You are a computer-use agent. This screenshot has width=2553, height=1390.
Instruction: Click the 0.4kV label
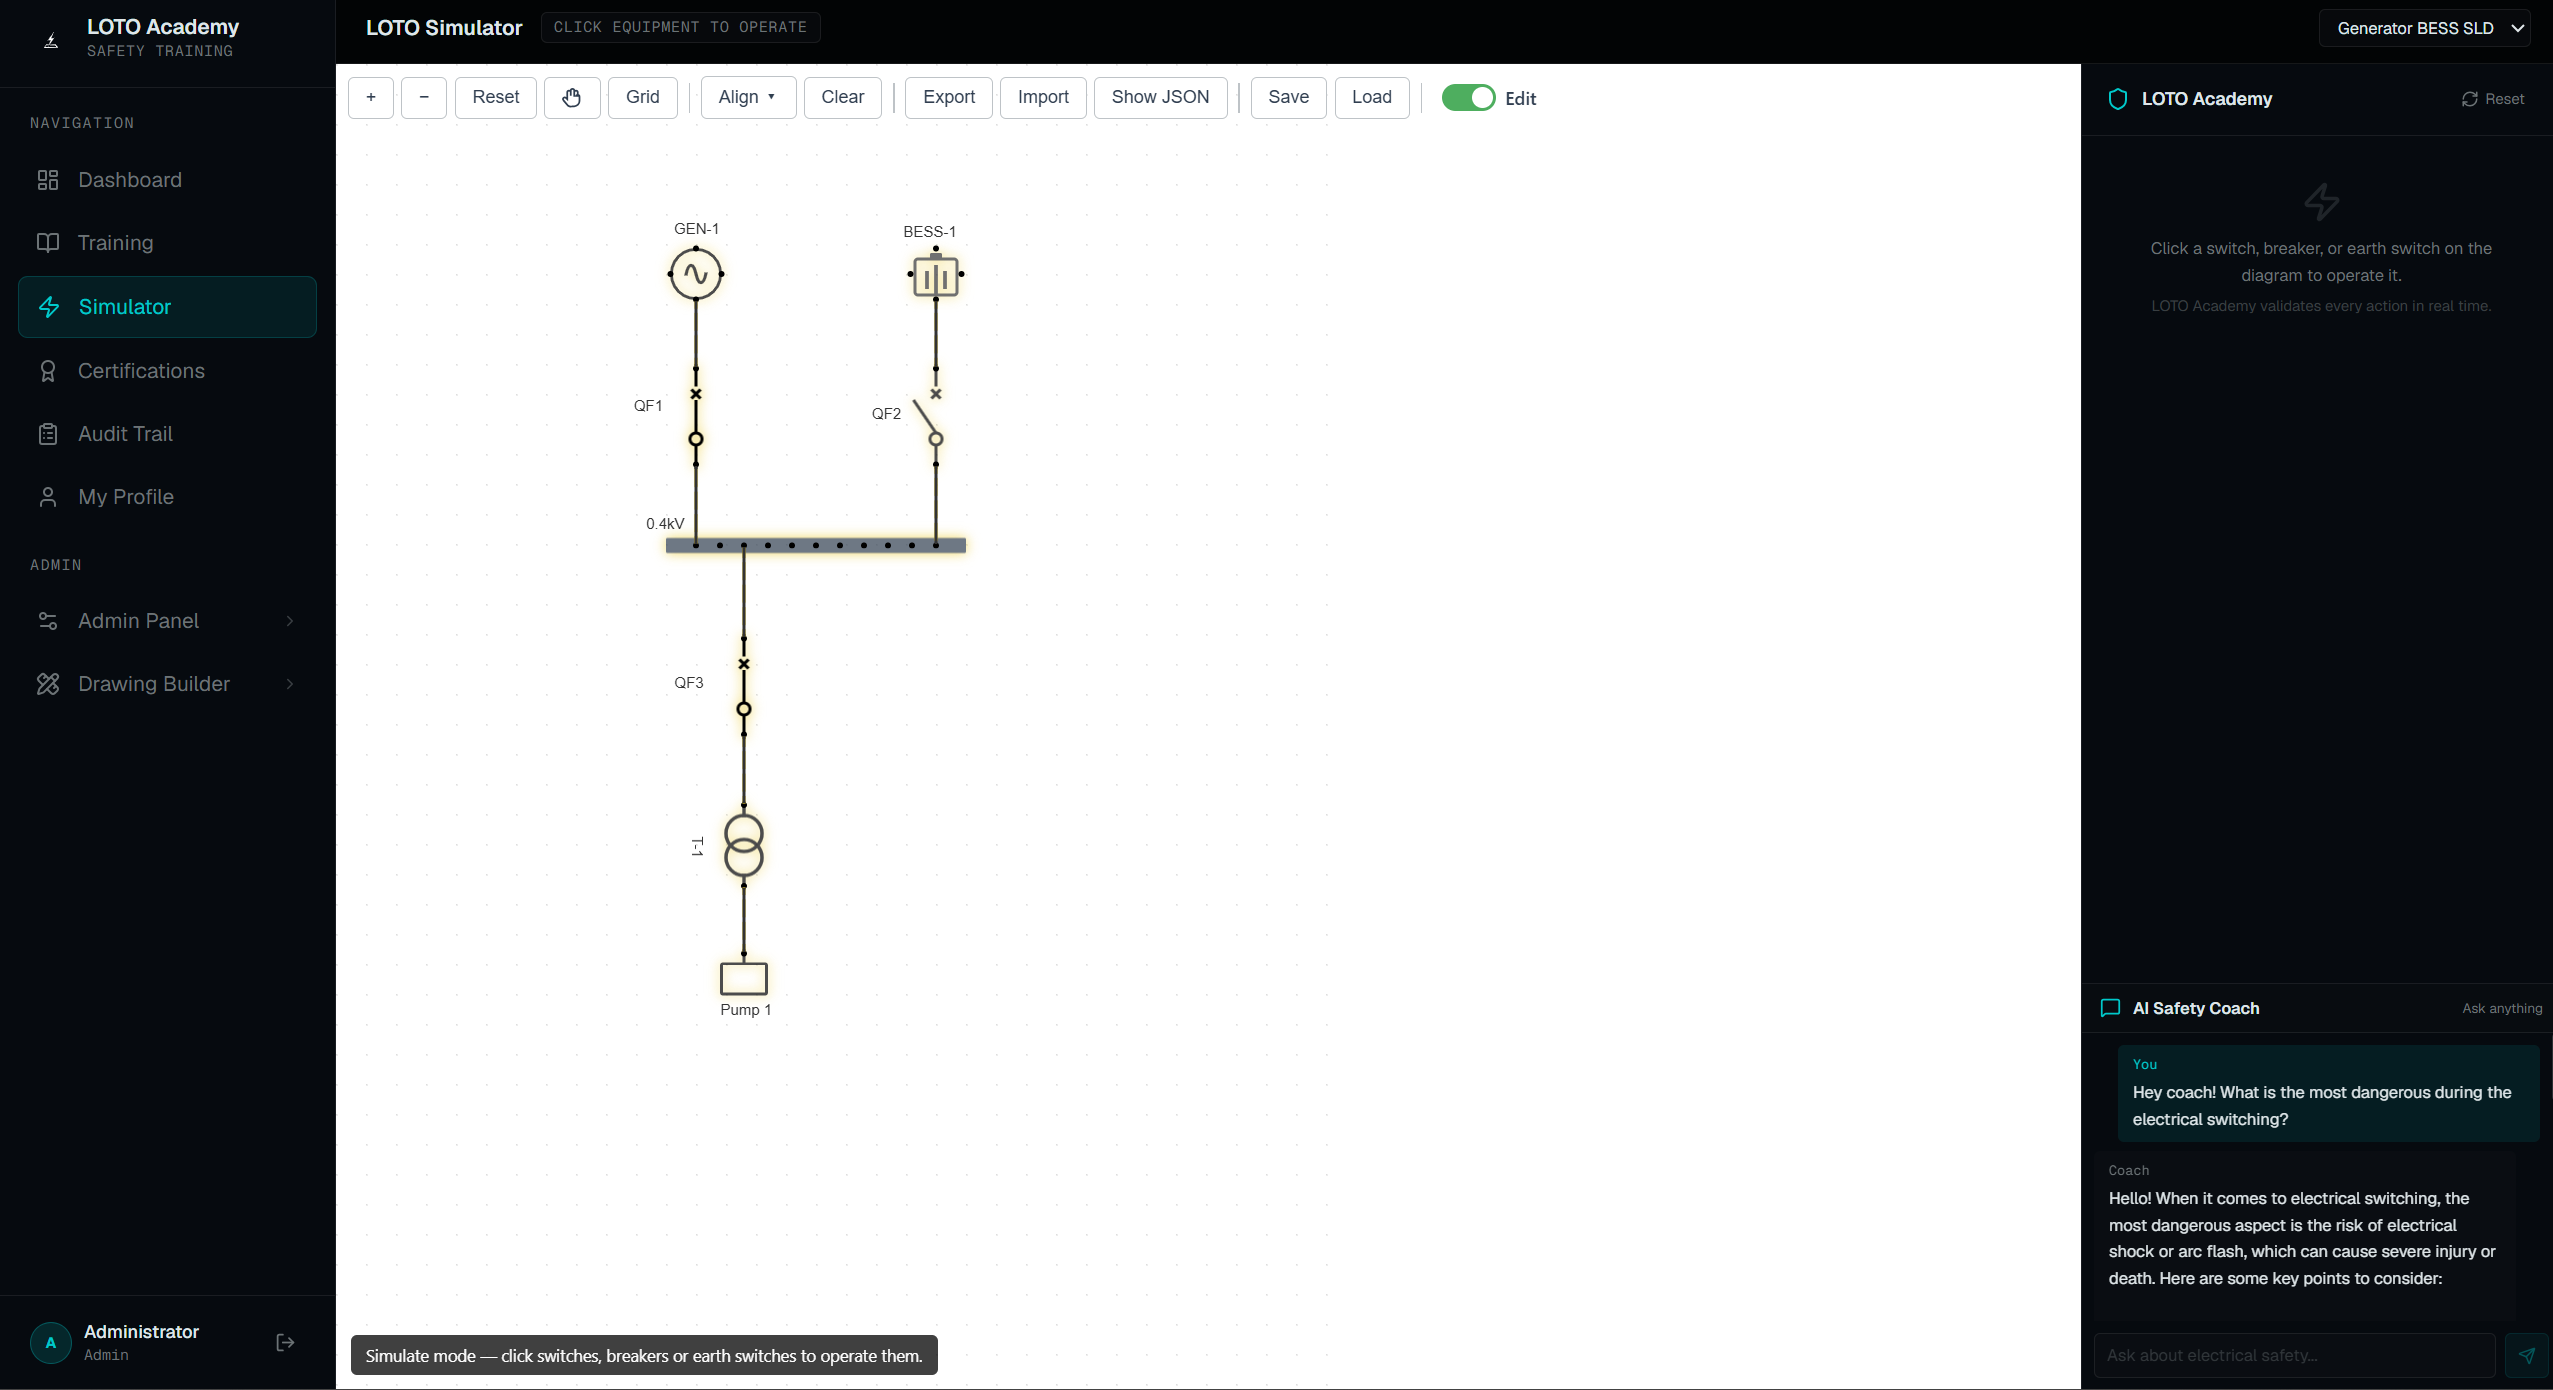(x=665, y=523)
